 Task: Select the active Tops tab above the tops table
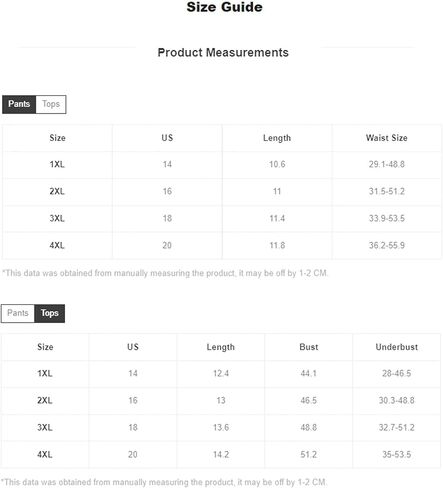[x=50, y=313]
